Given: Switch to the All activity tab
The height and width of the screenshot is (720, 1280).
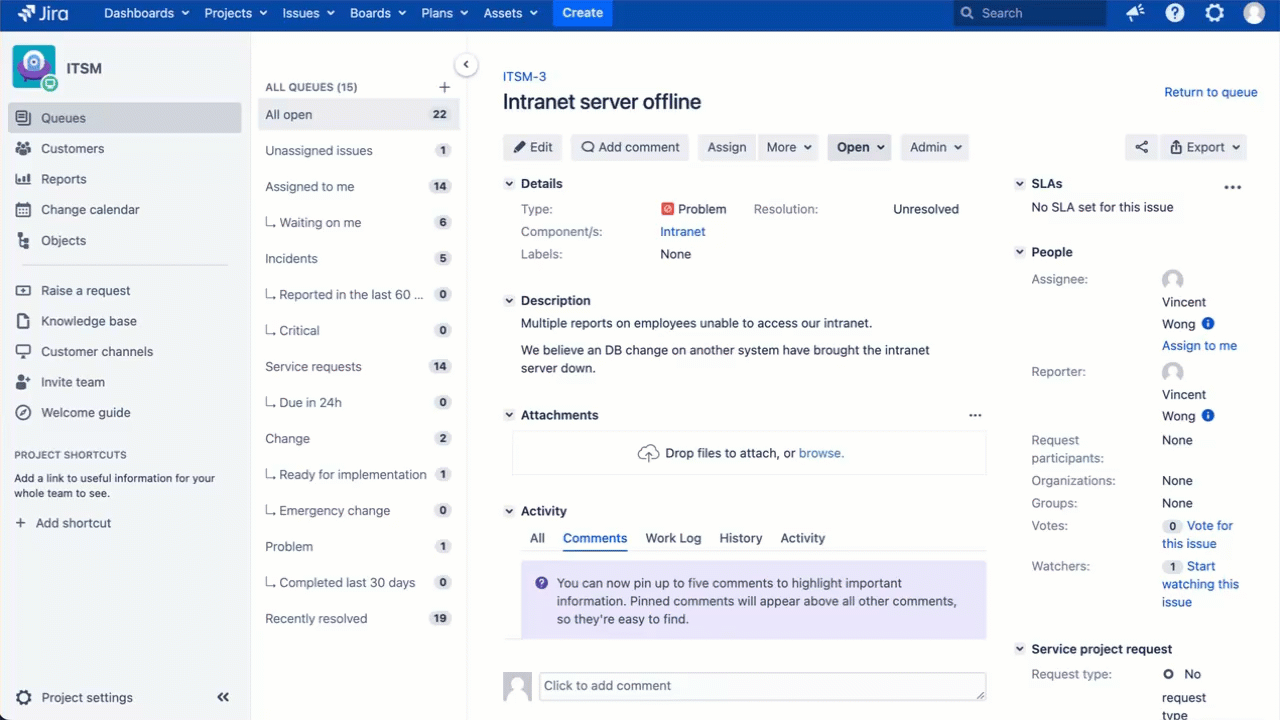Looking at the screenshot, I should point(537,538).
